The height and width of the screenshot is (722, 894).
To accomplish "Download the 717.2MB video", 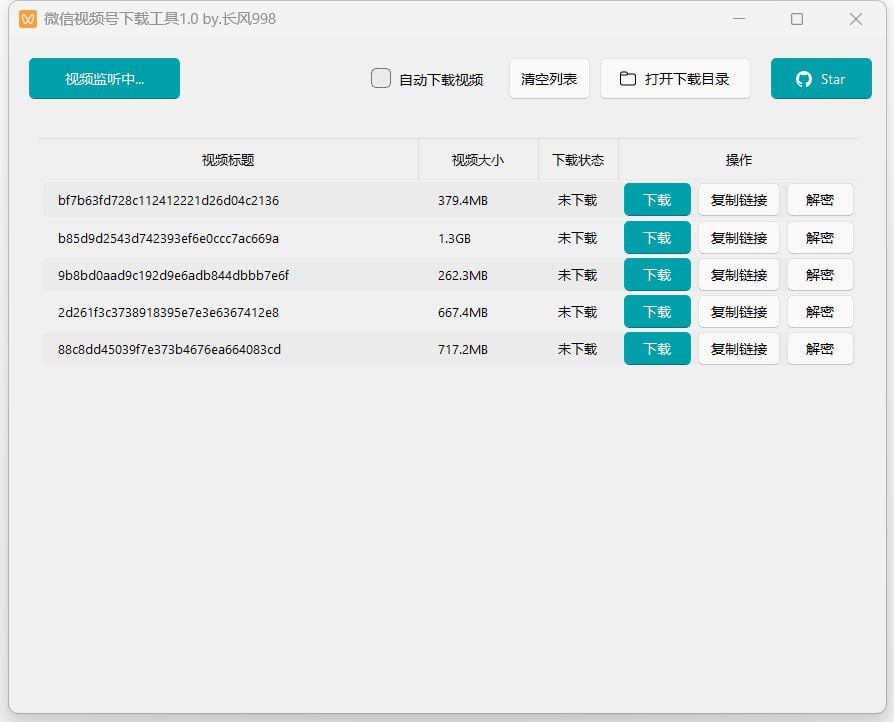I will click(657, 349).
